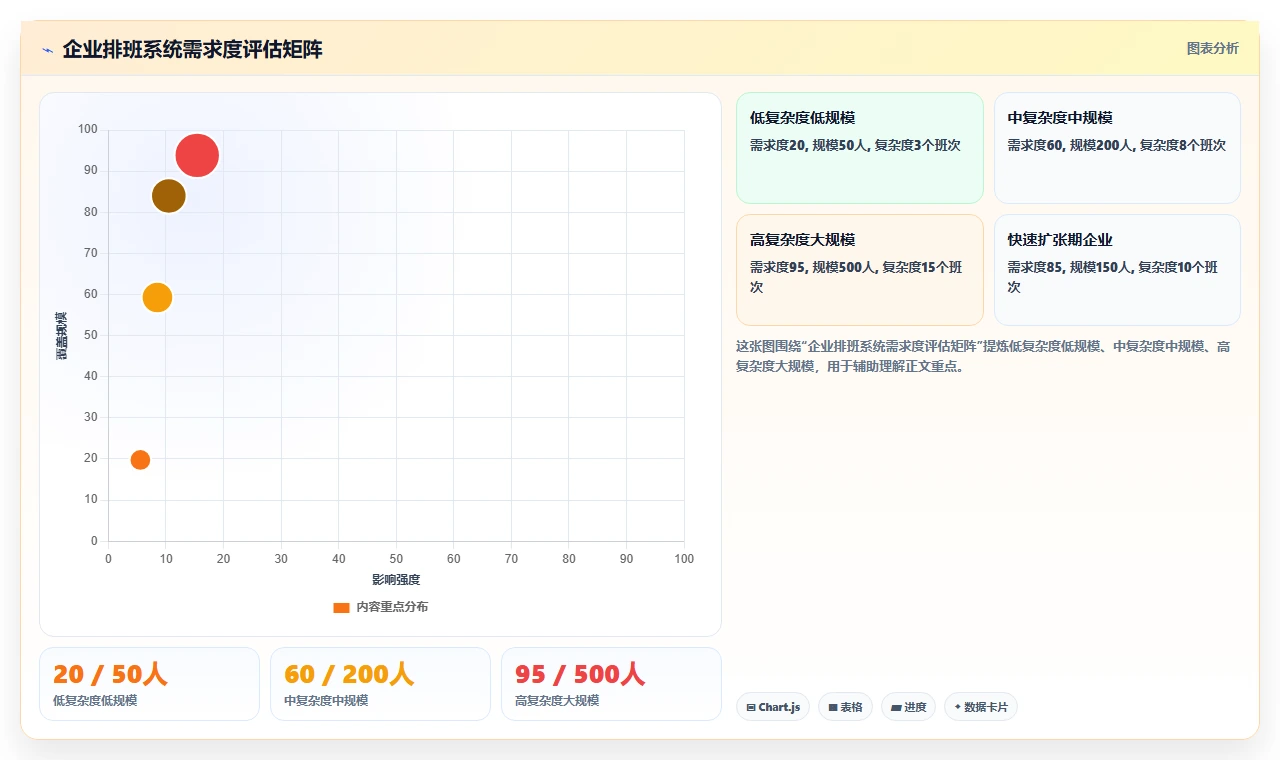Select the red bubble in the chart
This screenshot has width=1280, height=760.
197,155
